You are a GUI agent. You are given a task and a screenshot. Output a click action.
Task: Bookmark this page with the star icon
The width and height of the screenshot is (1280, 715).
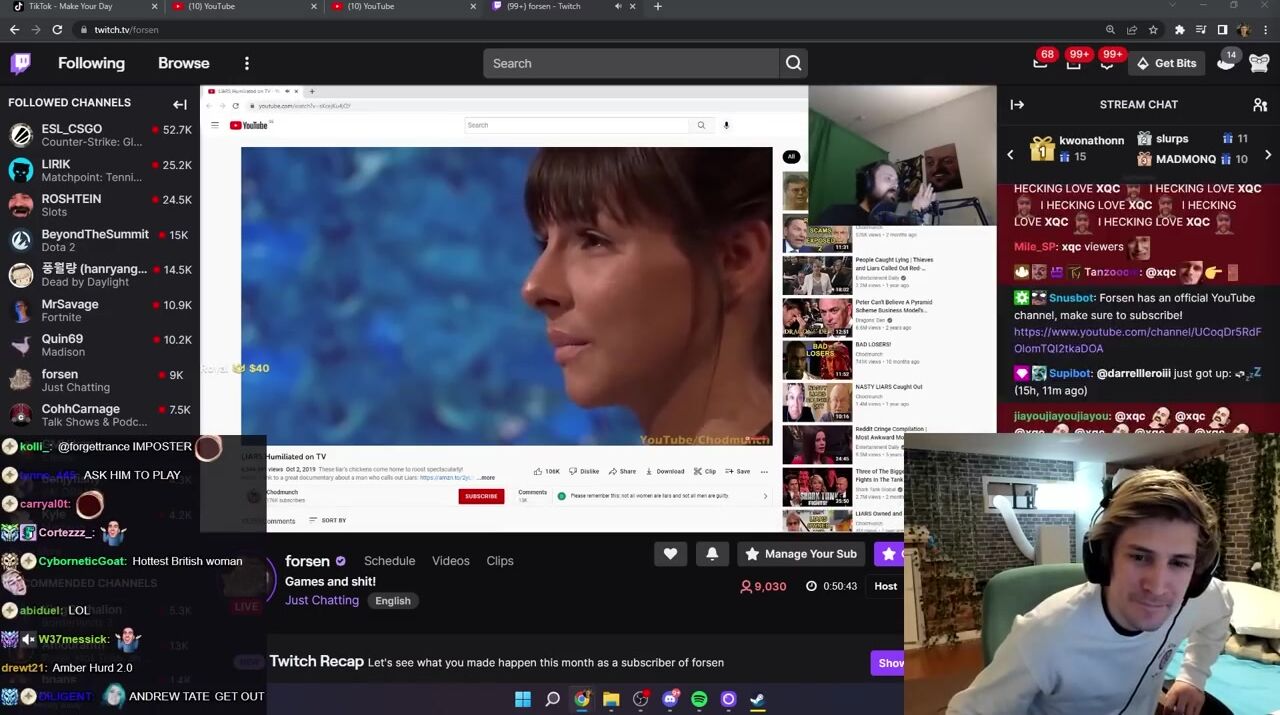[1153, 30]
